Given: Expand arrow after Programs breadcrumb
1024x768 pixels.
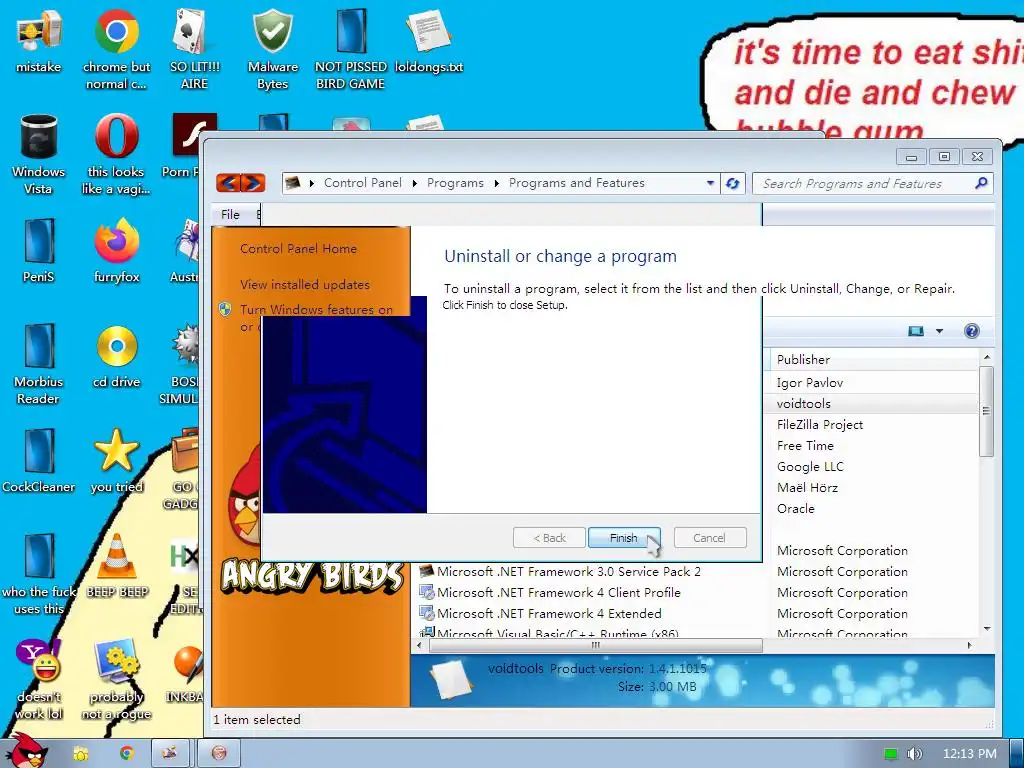Looking at the screenshot, I should [496, 184].
